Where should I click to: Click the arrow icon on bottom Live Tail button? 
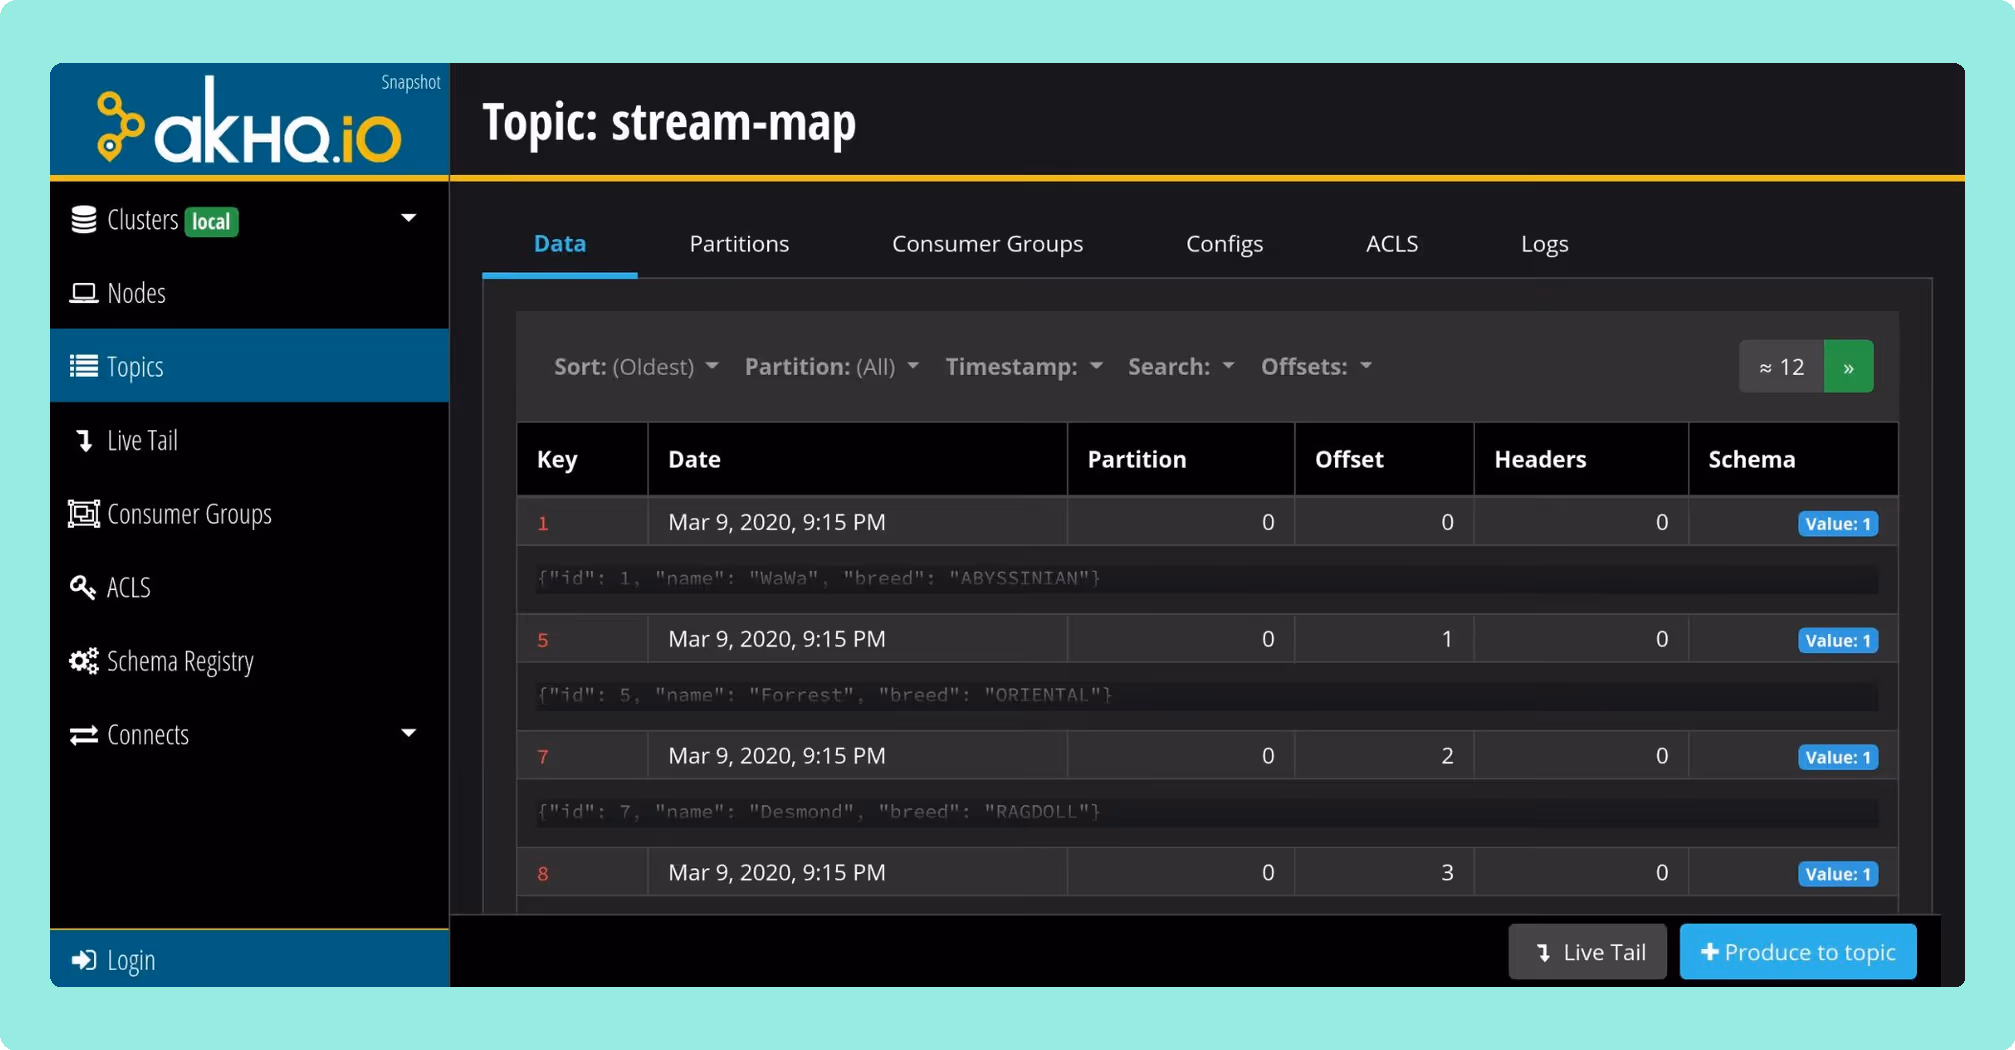[x=1544, y=953]
